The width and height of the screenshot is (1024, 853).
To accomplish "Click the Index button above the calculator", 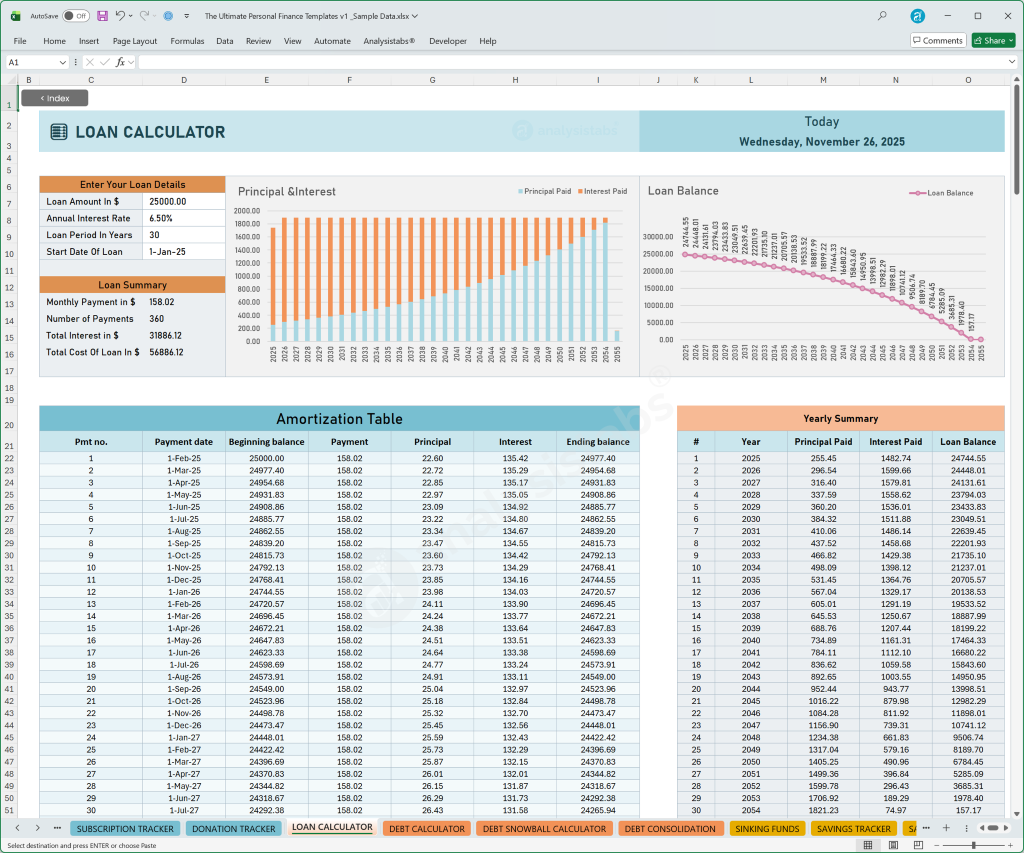I will (x=54, y=98).
